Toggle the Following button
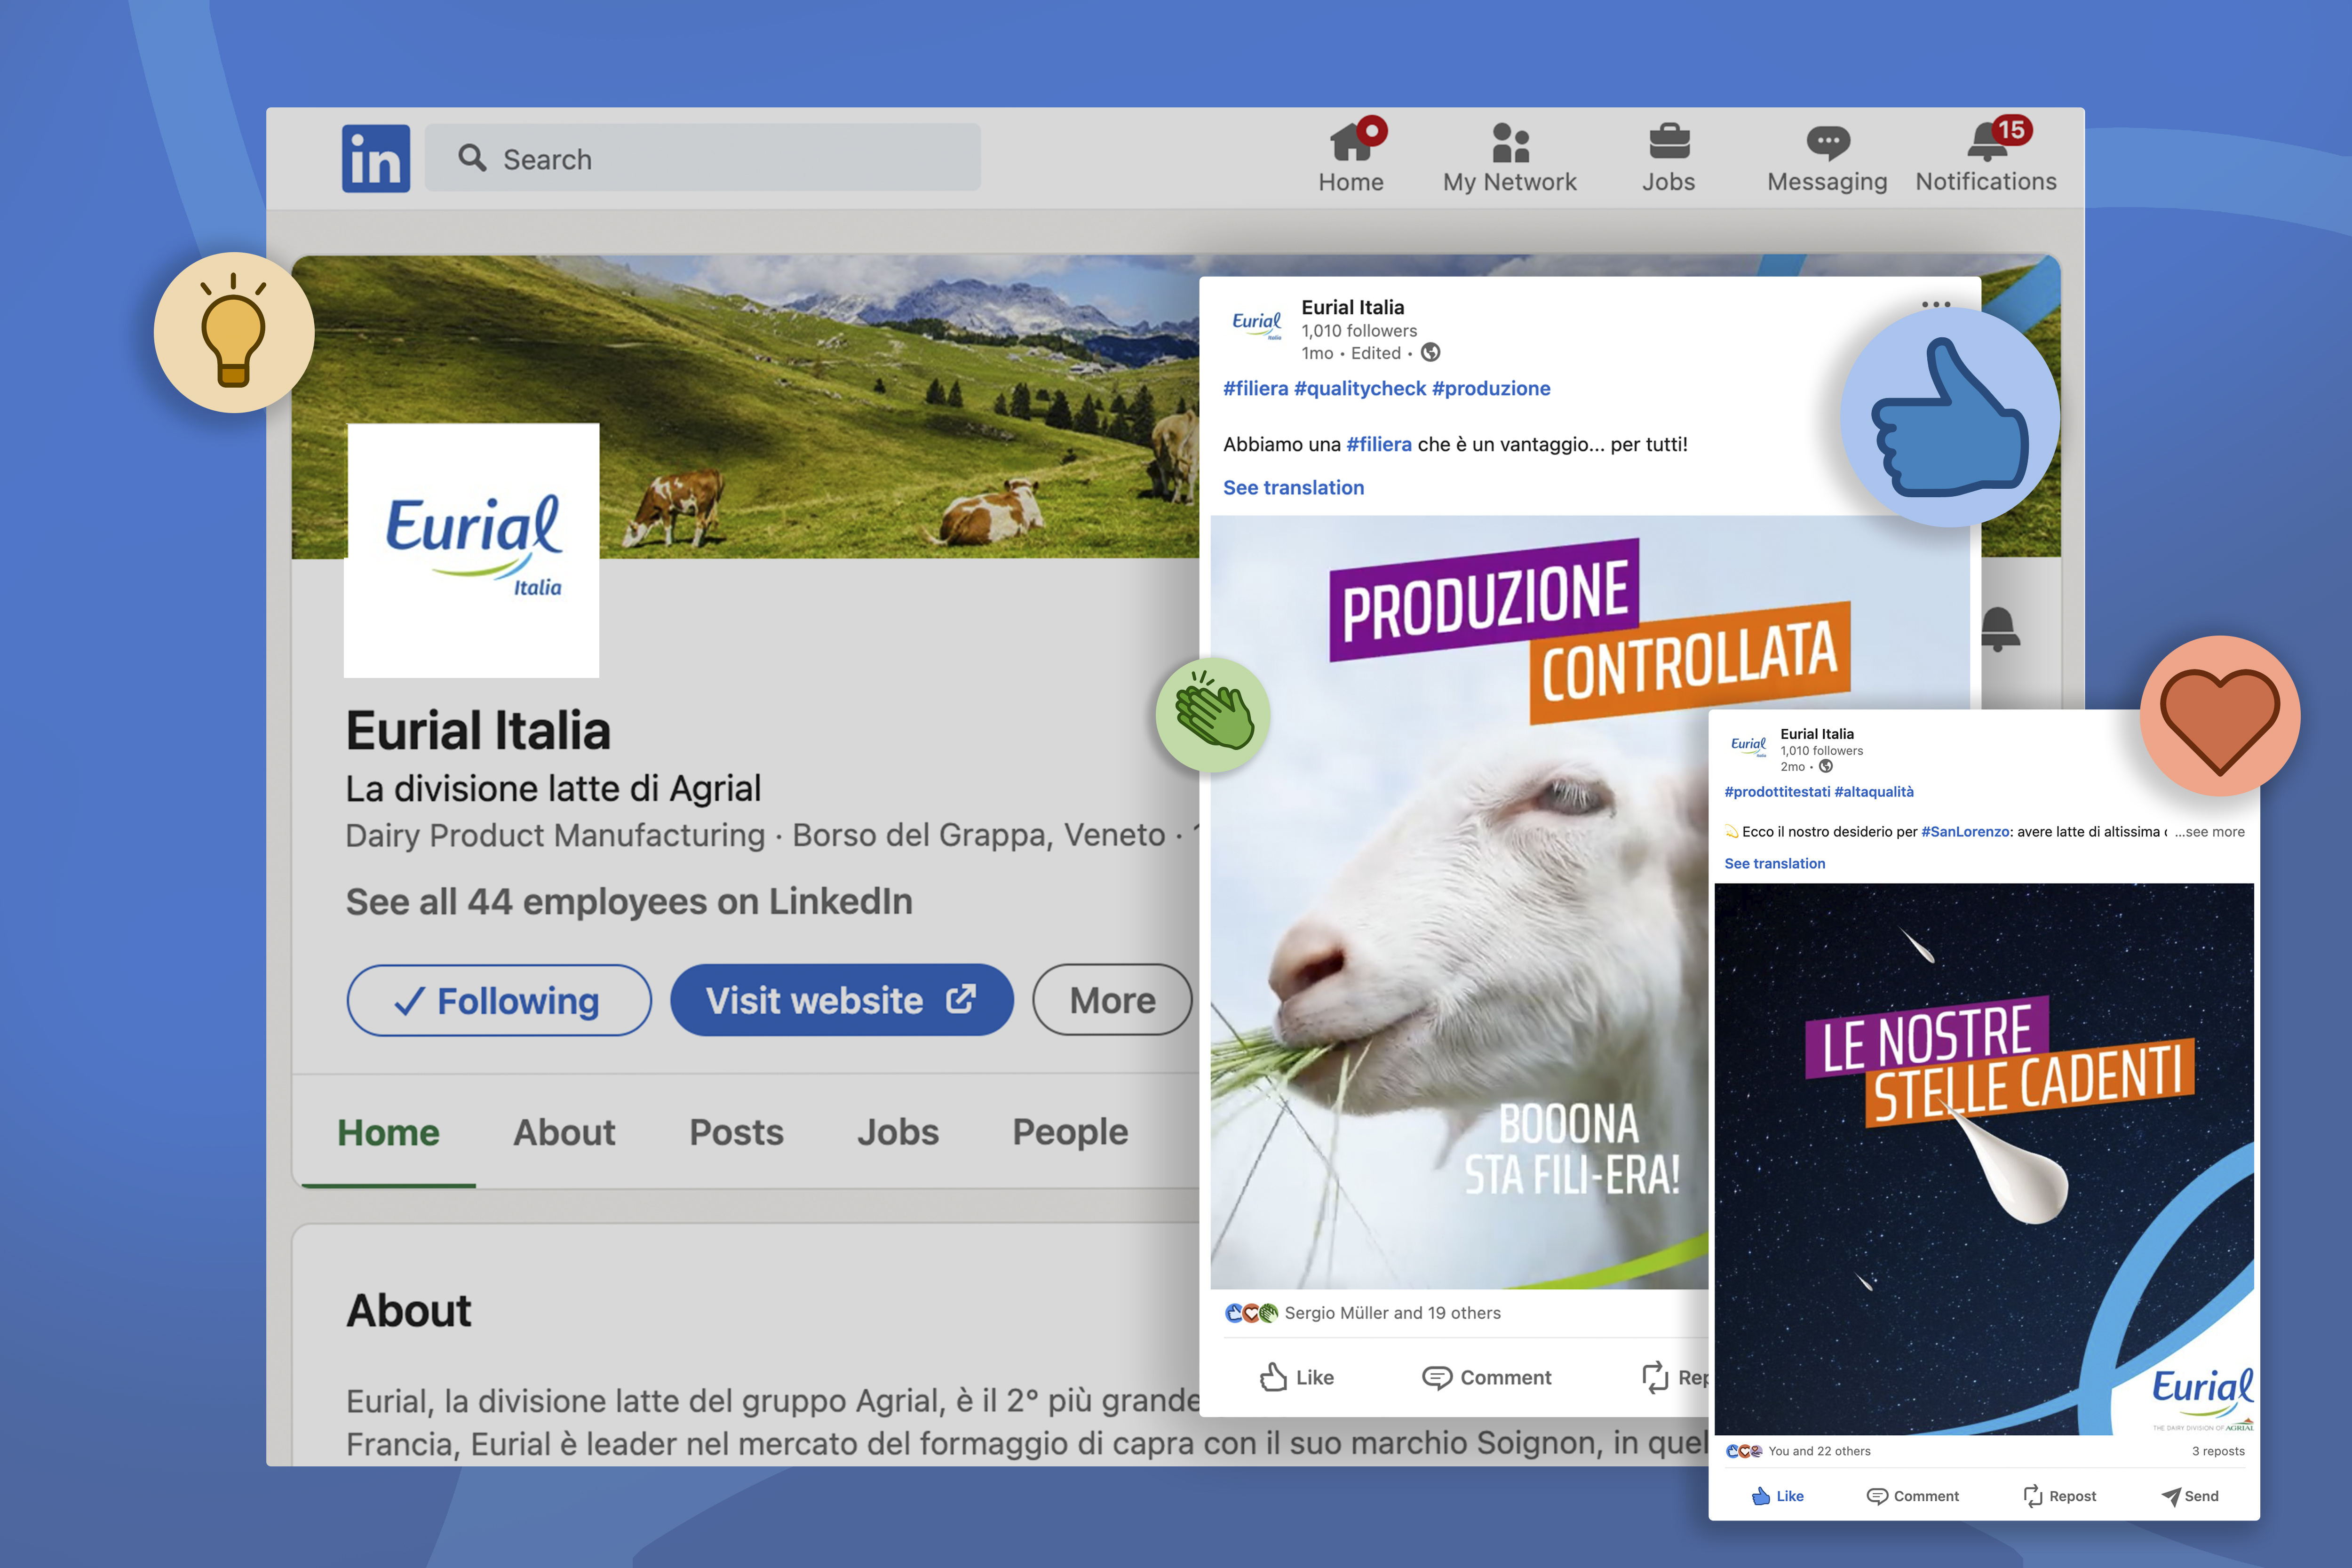The height and width of the screenshot is (1568, 2352). pos(498,1000)
